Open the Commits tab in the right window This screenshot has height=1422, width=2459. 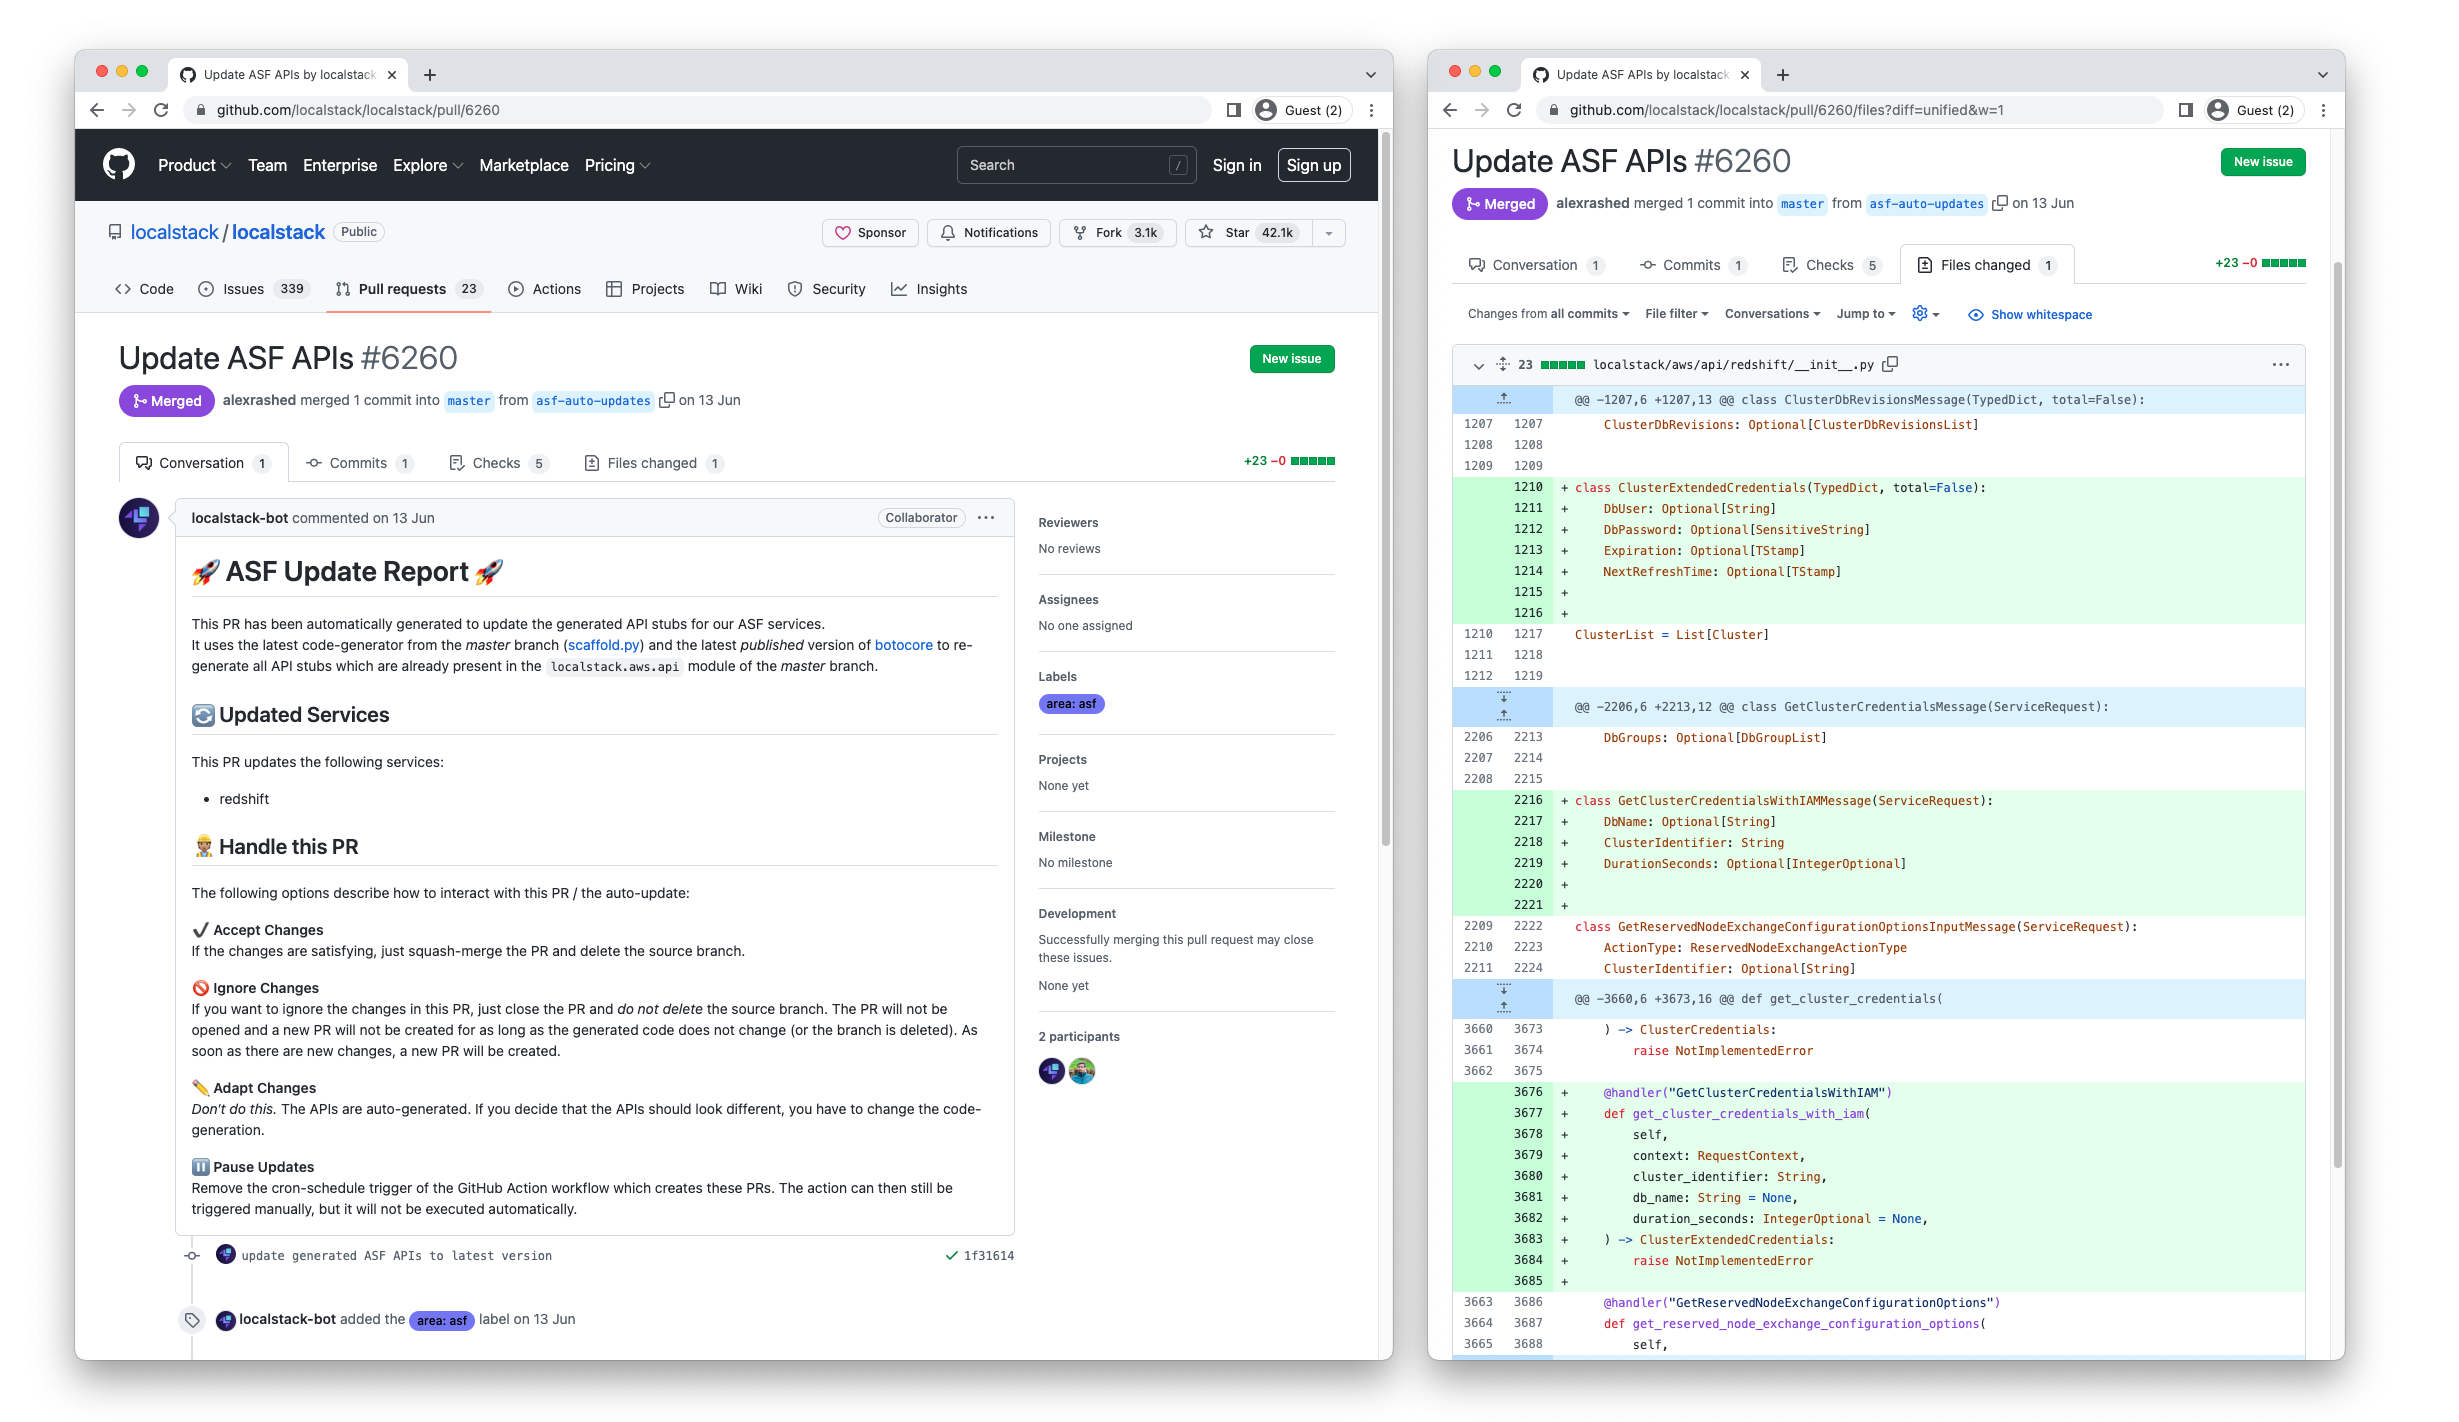[x=1691, y=265]
